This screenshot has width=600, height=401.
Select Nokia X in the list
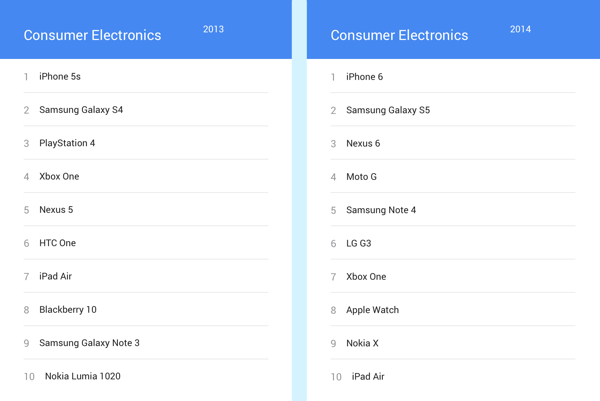pos(362,344)
